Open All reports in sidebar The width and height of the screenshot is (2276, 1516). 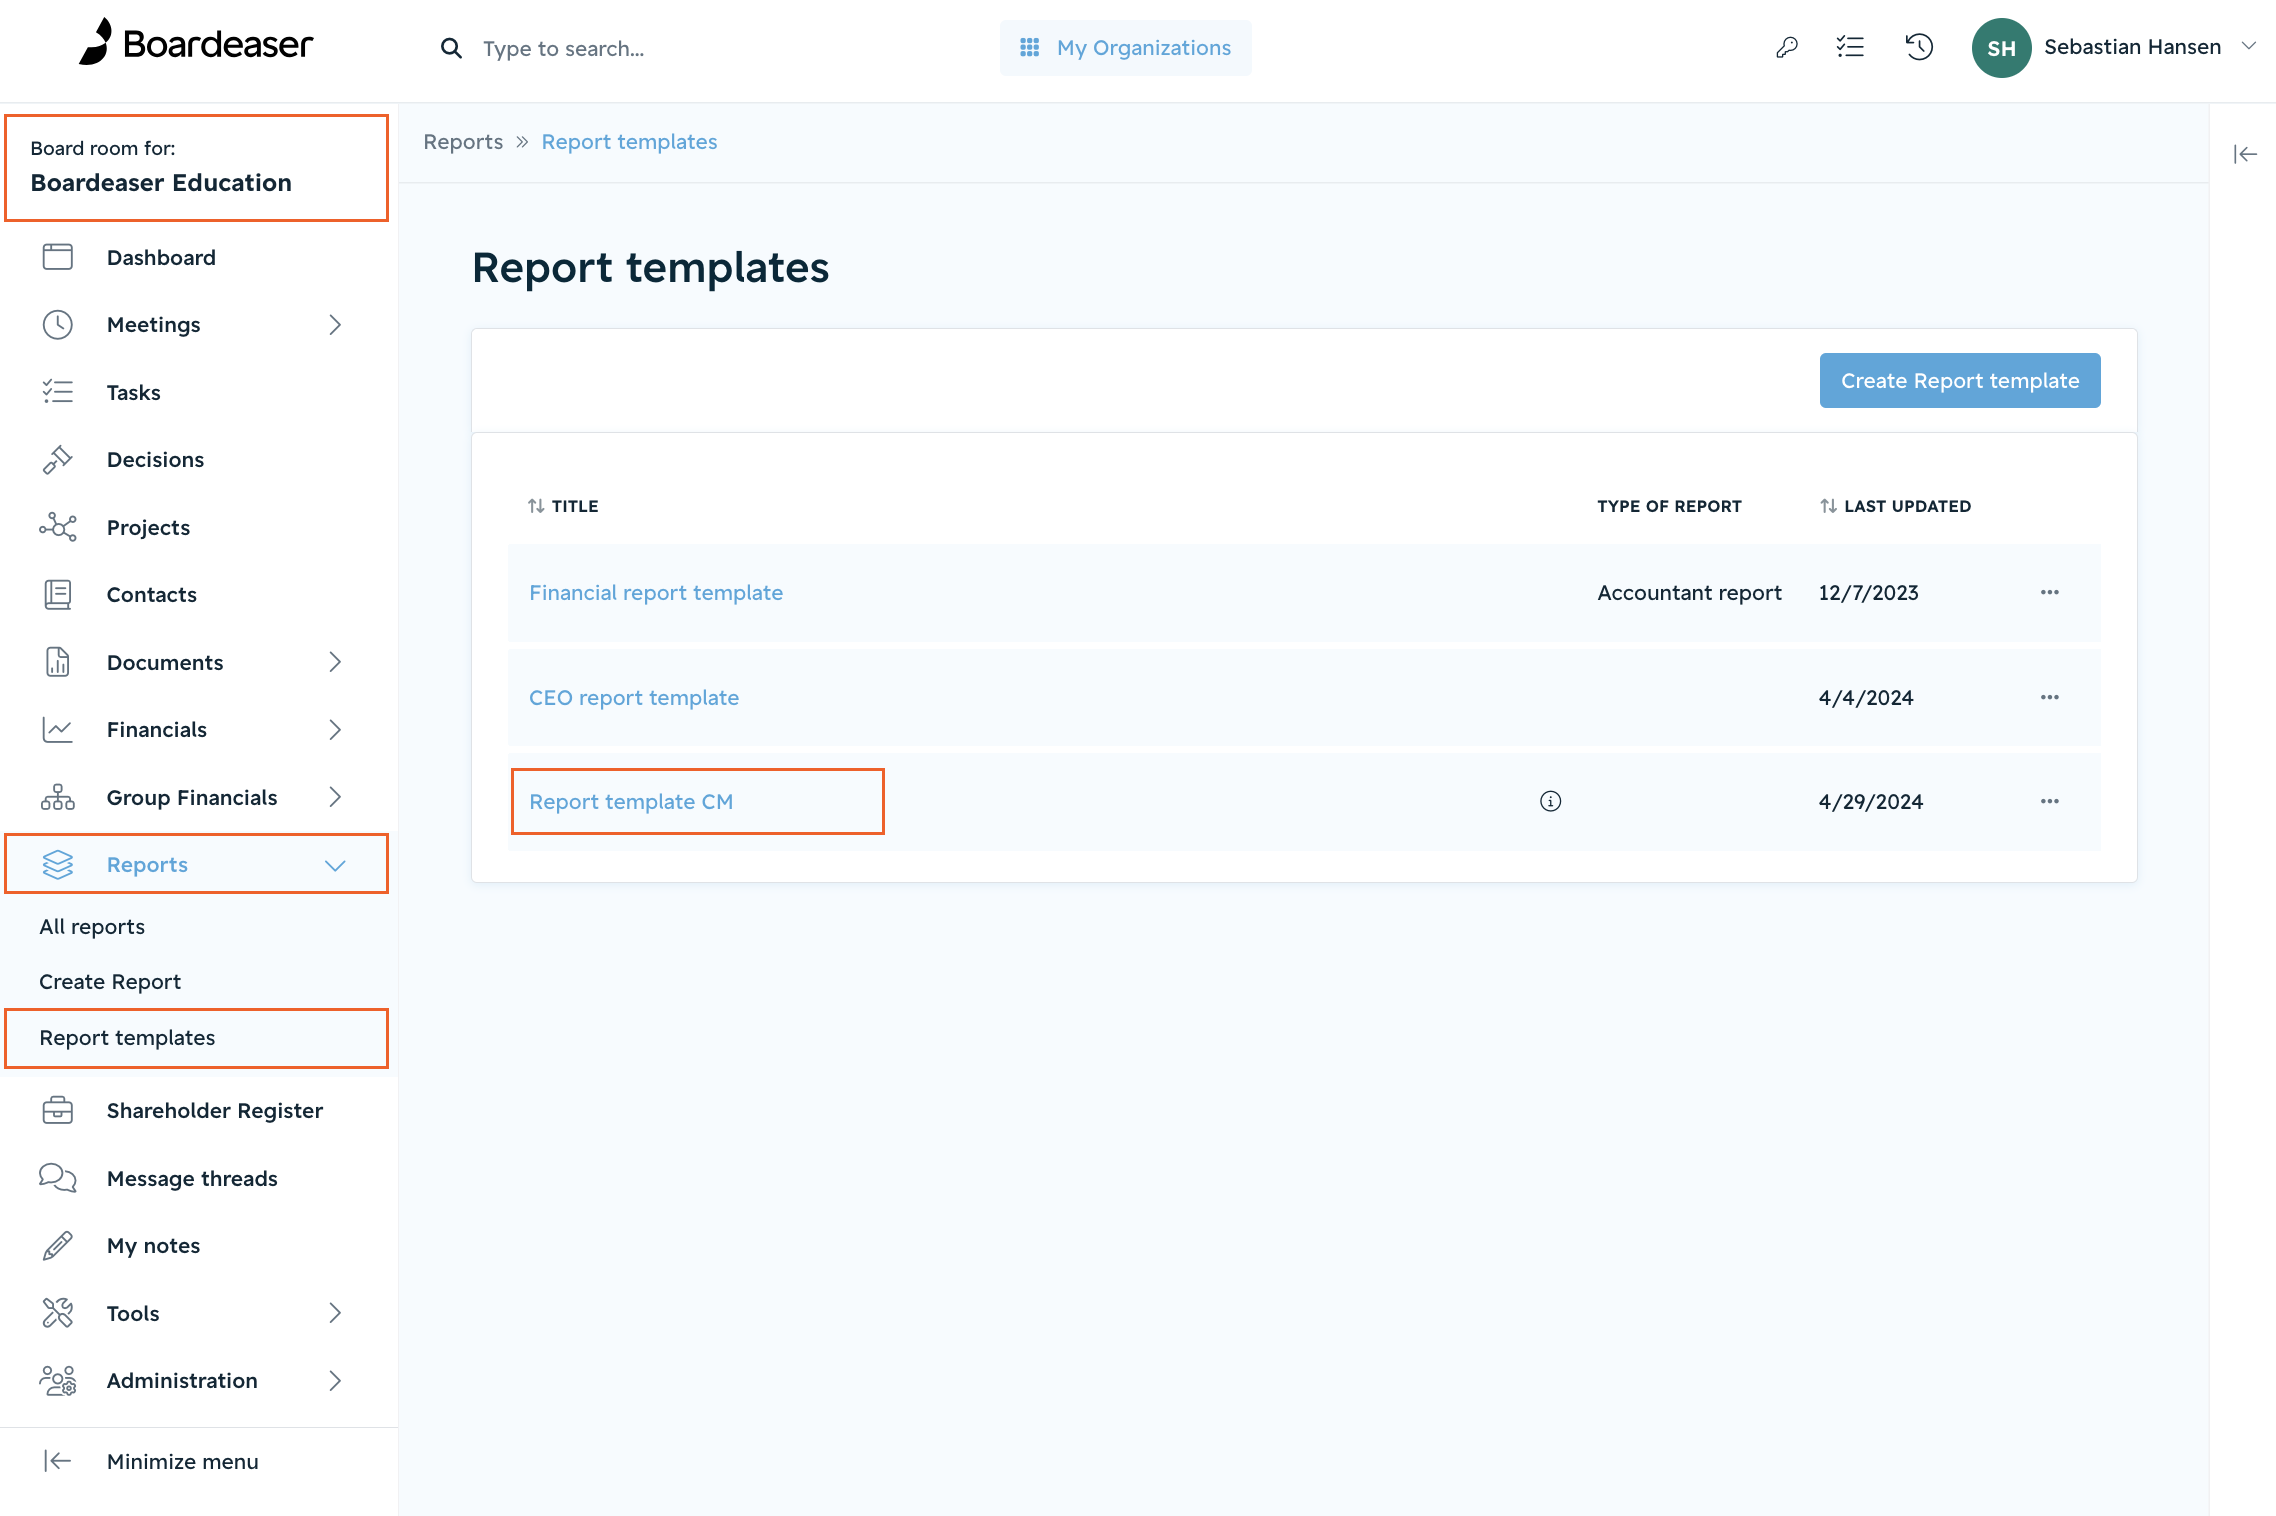point(92,927)
